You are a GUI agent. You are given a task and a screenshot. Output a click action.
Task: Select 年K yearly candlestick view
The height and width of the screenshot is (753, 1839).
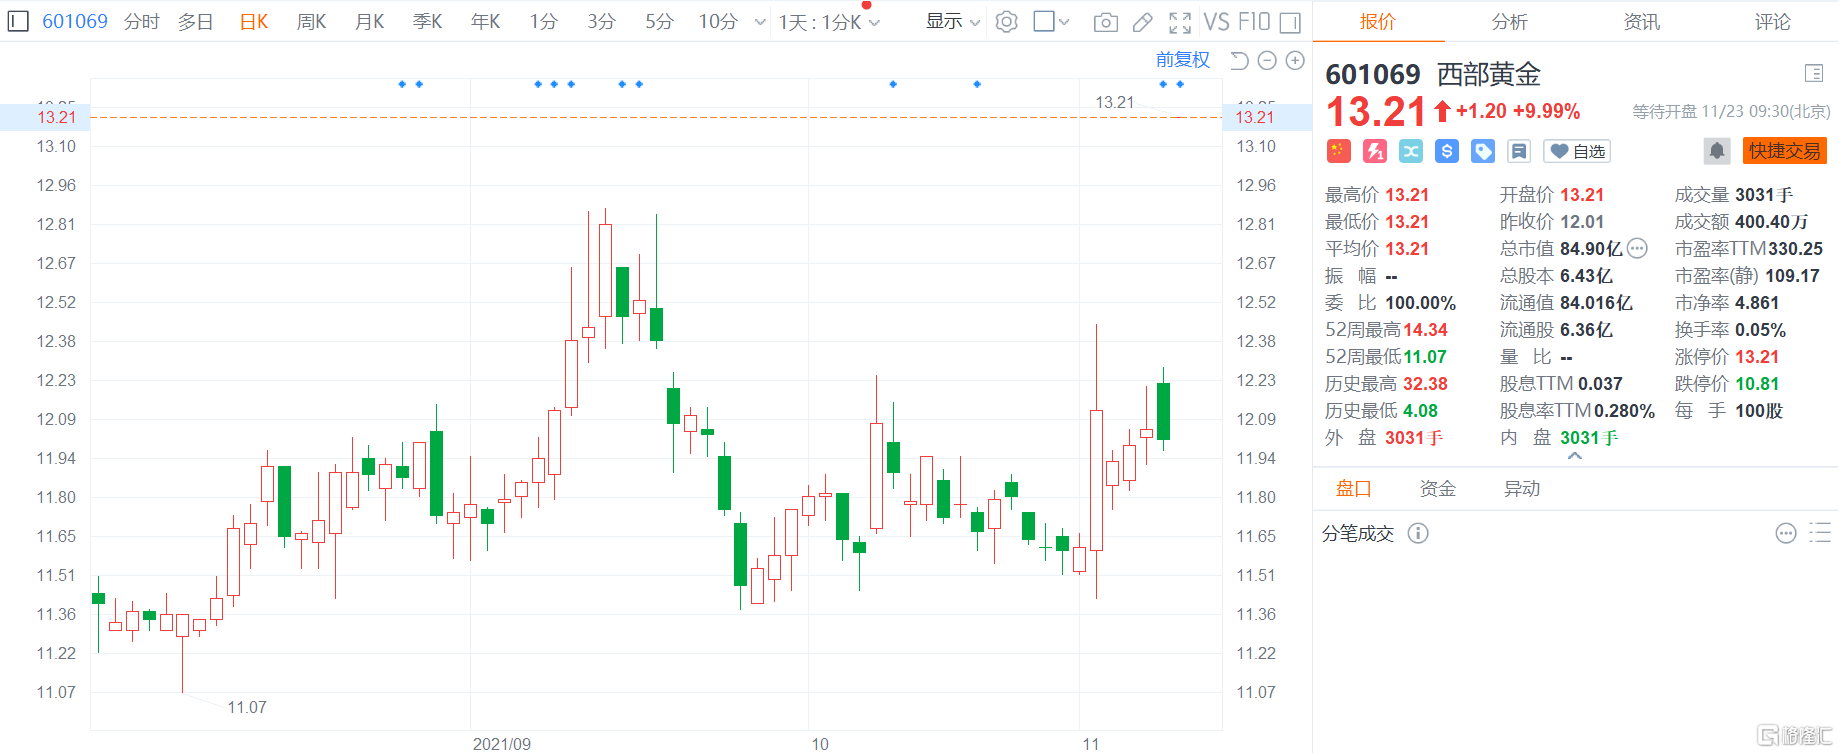point(486,21)
